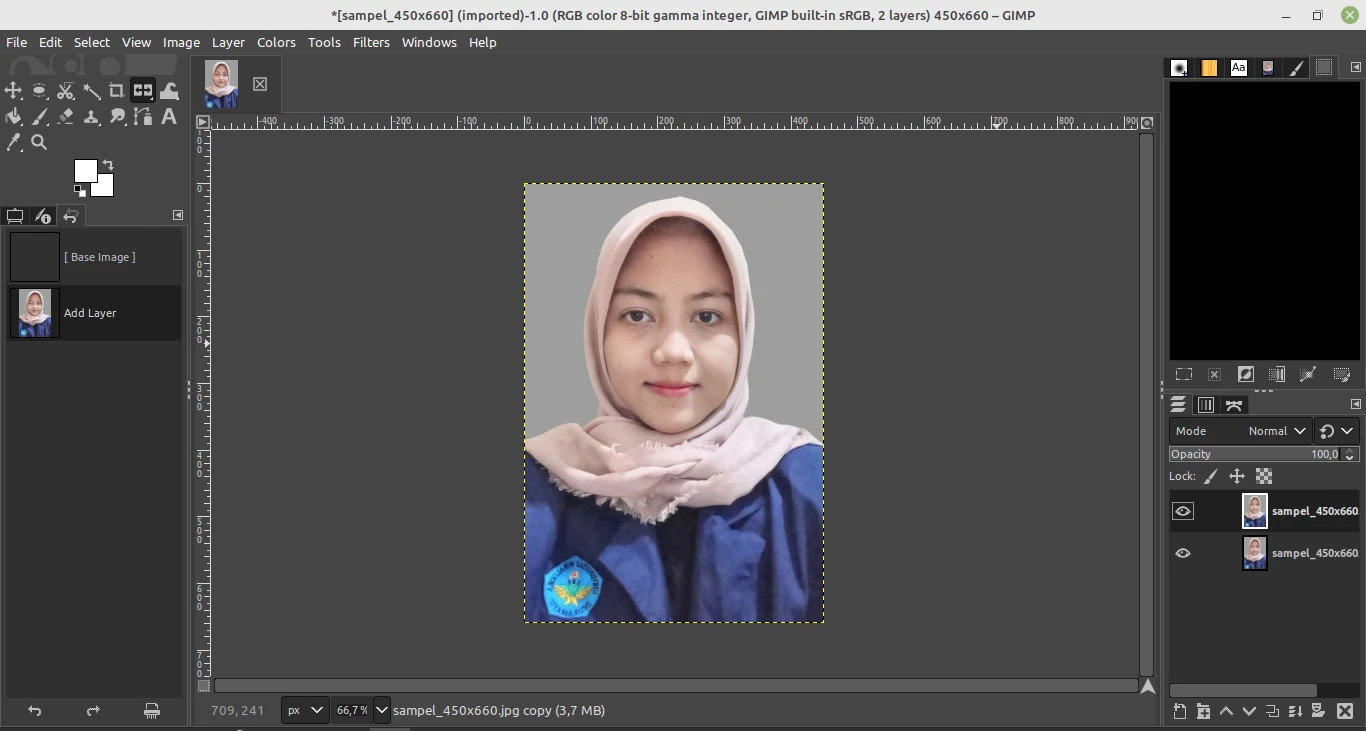The image size is (1366, 731).
Task: Open the px units dropdown
Action: point(305,711)
